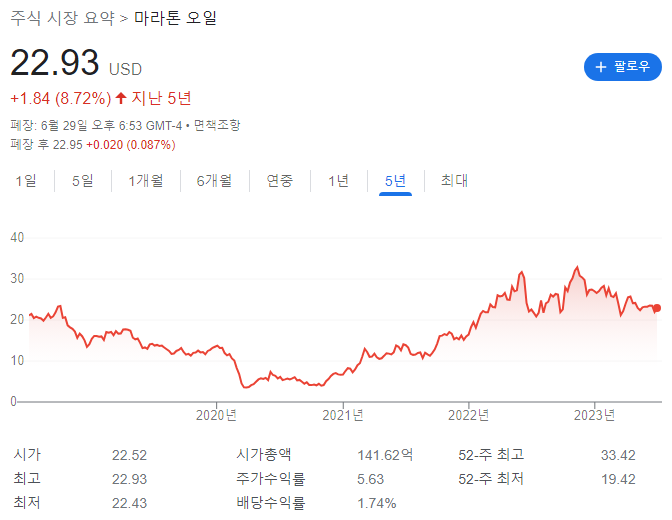Click the 30 y-axis label
The image size is (672, 520).
pyautogui.click(x=17, y=279)
